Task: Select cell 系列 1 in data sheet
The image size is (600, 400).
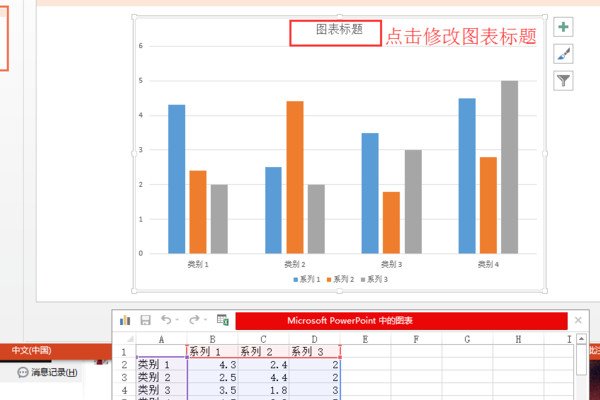Action: (212, 351)
